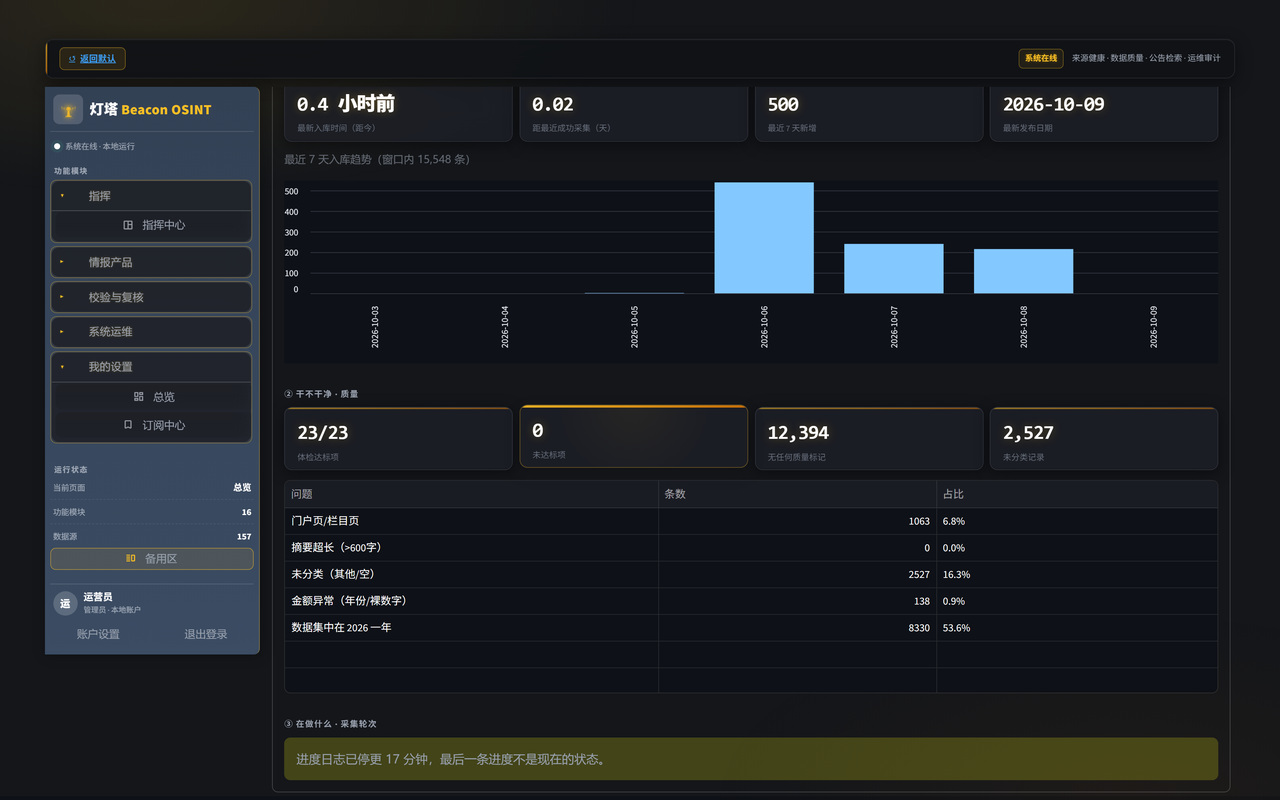Viewport: 1280px width, 800px height.
Task: Click the 金额异常 (年份/裸数字) row
Action: (x=751, y=601)
